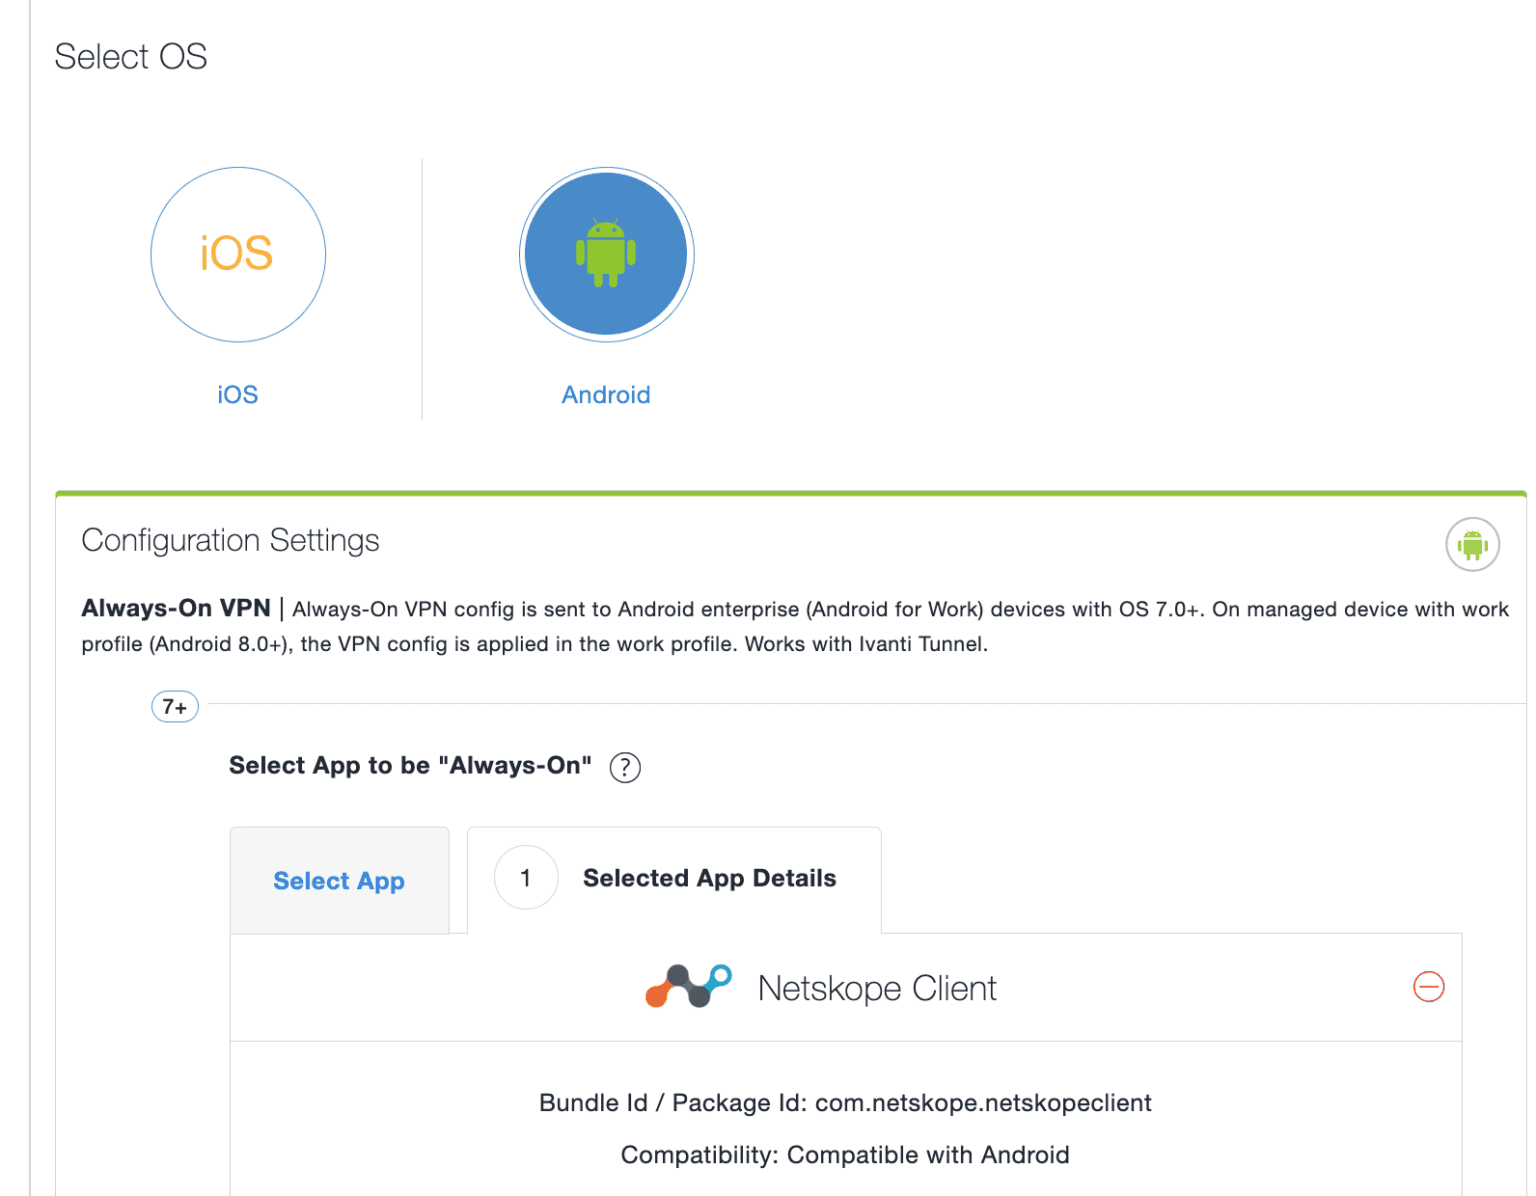Click the numbered circle on Selected App Details
The width and height of the screenshot is (1536, 1196).
pos(526,878)
